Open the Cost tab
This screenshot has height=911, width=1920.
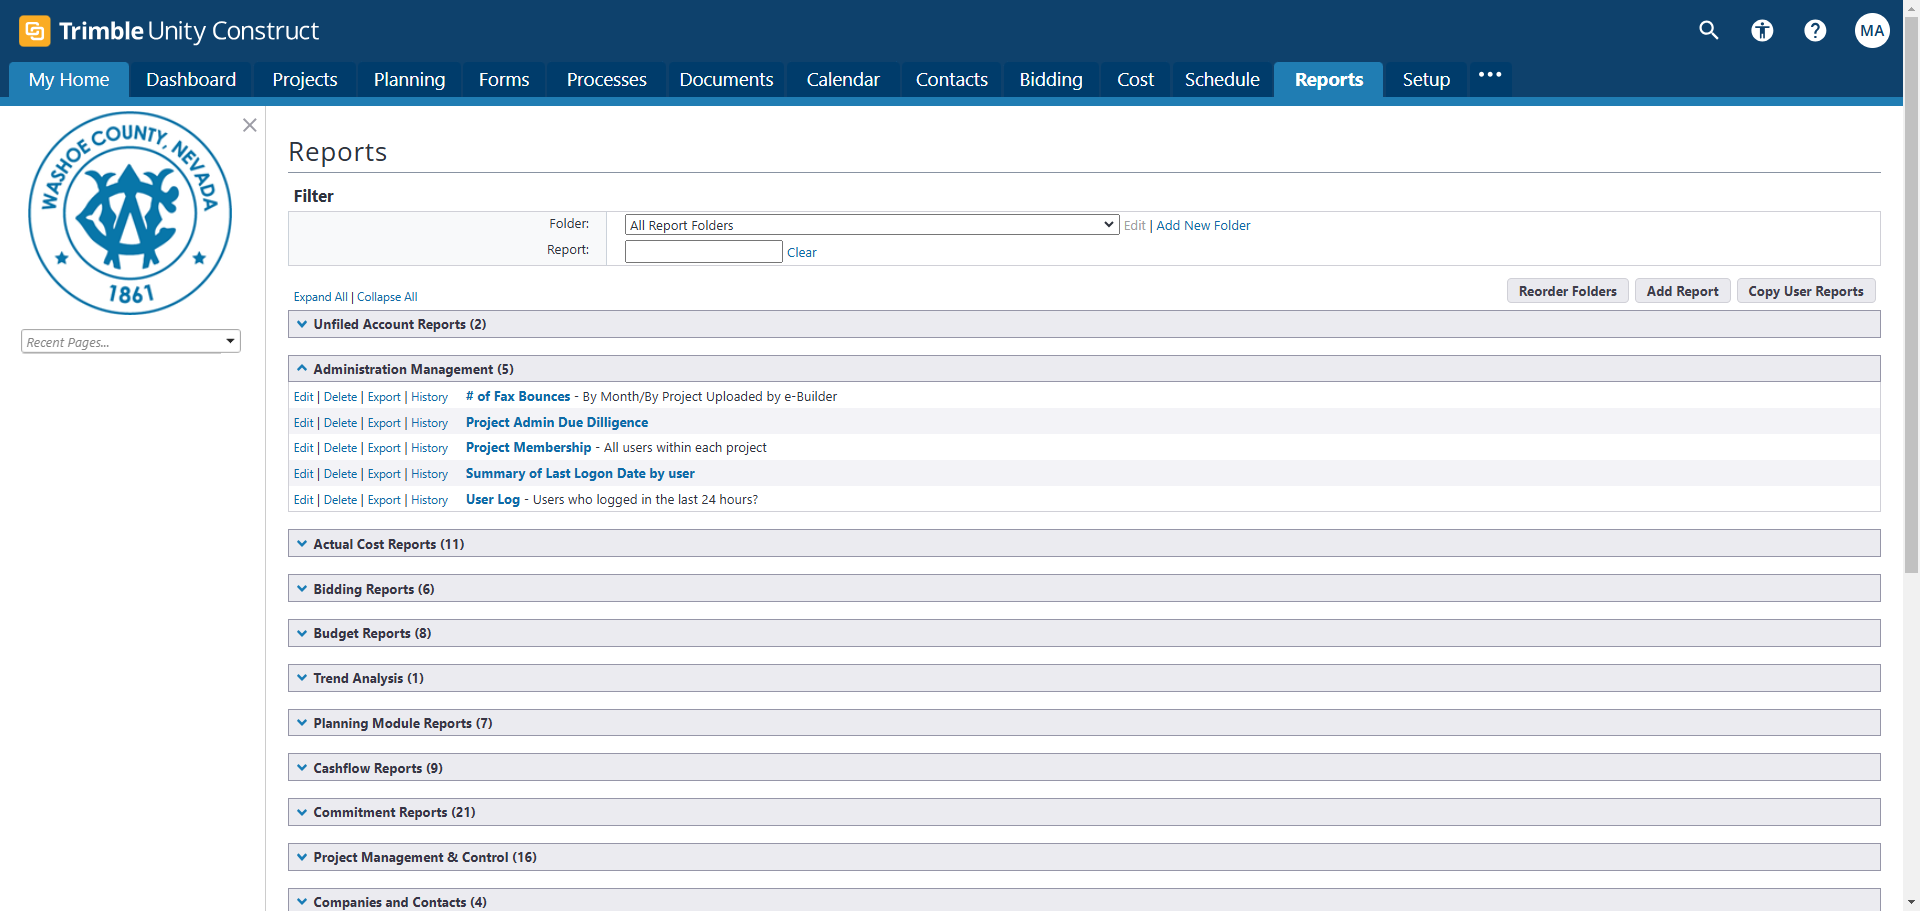tap(1135, 80)
